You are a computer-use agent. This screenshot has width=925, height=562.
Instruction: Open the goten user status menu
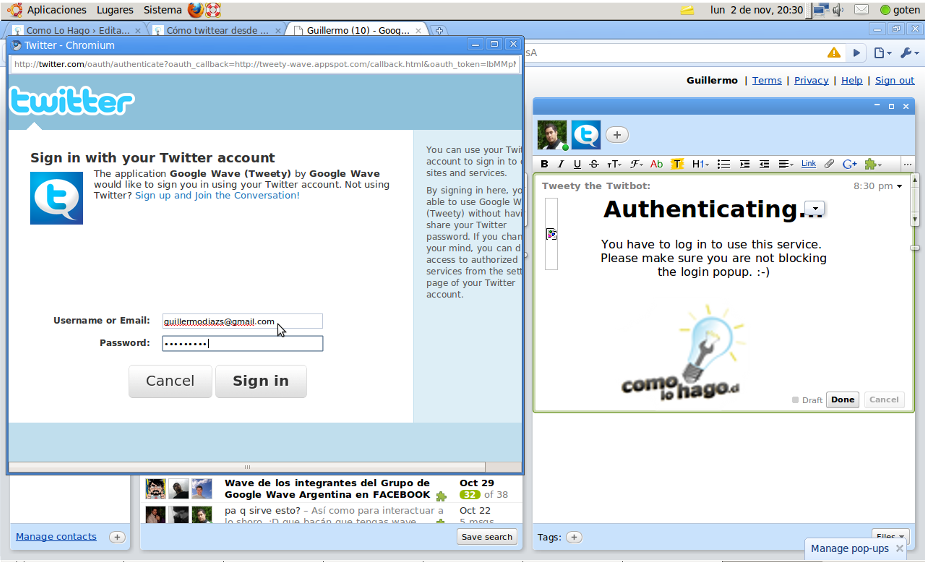click(900, 10)
